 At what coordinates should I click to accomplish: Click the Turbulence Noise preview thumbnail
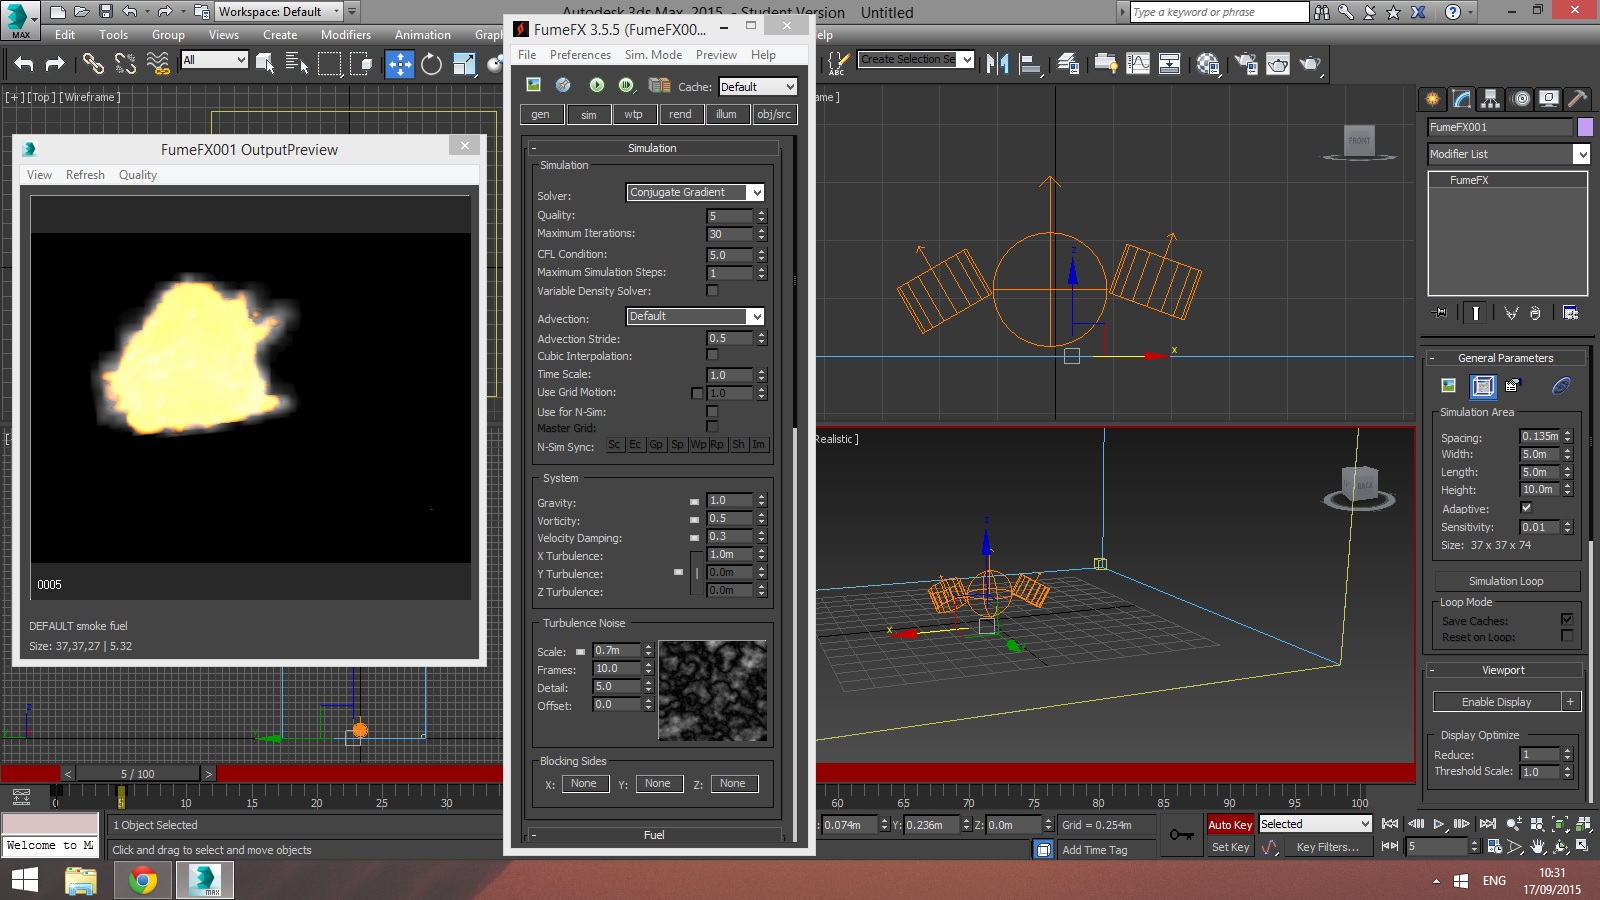pos(712,690)
